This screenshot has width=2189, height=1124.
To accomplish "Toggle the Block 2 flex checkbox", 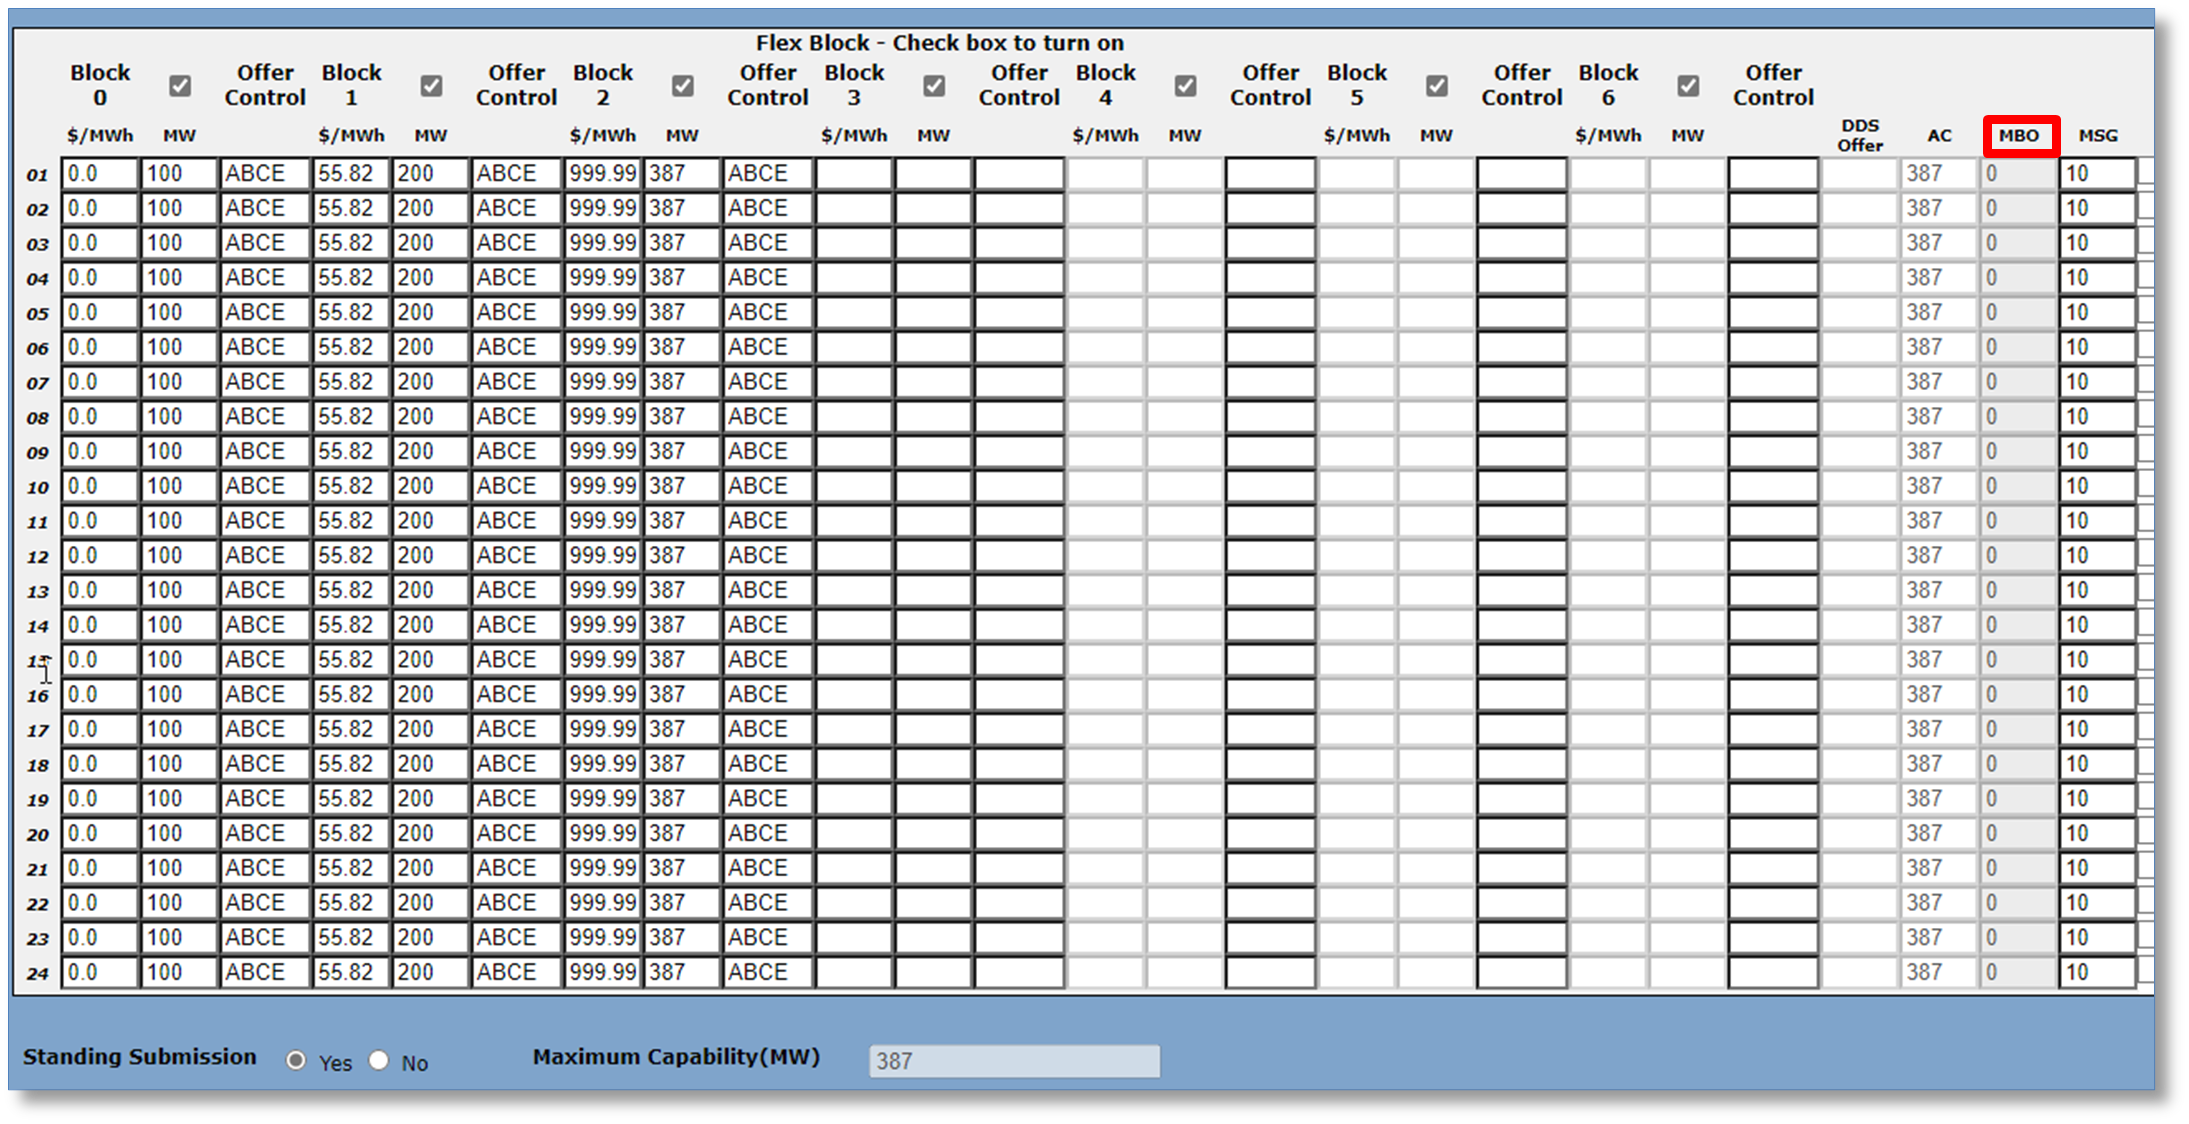I will (x=683, y=86).
